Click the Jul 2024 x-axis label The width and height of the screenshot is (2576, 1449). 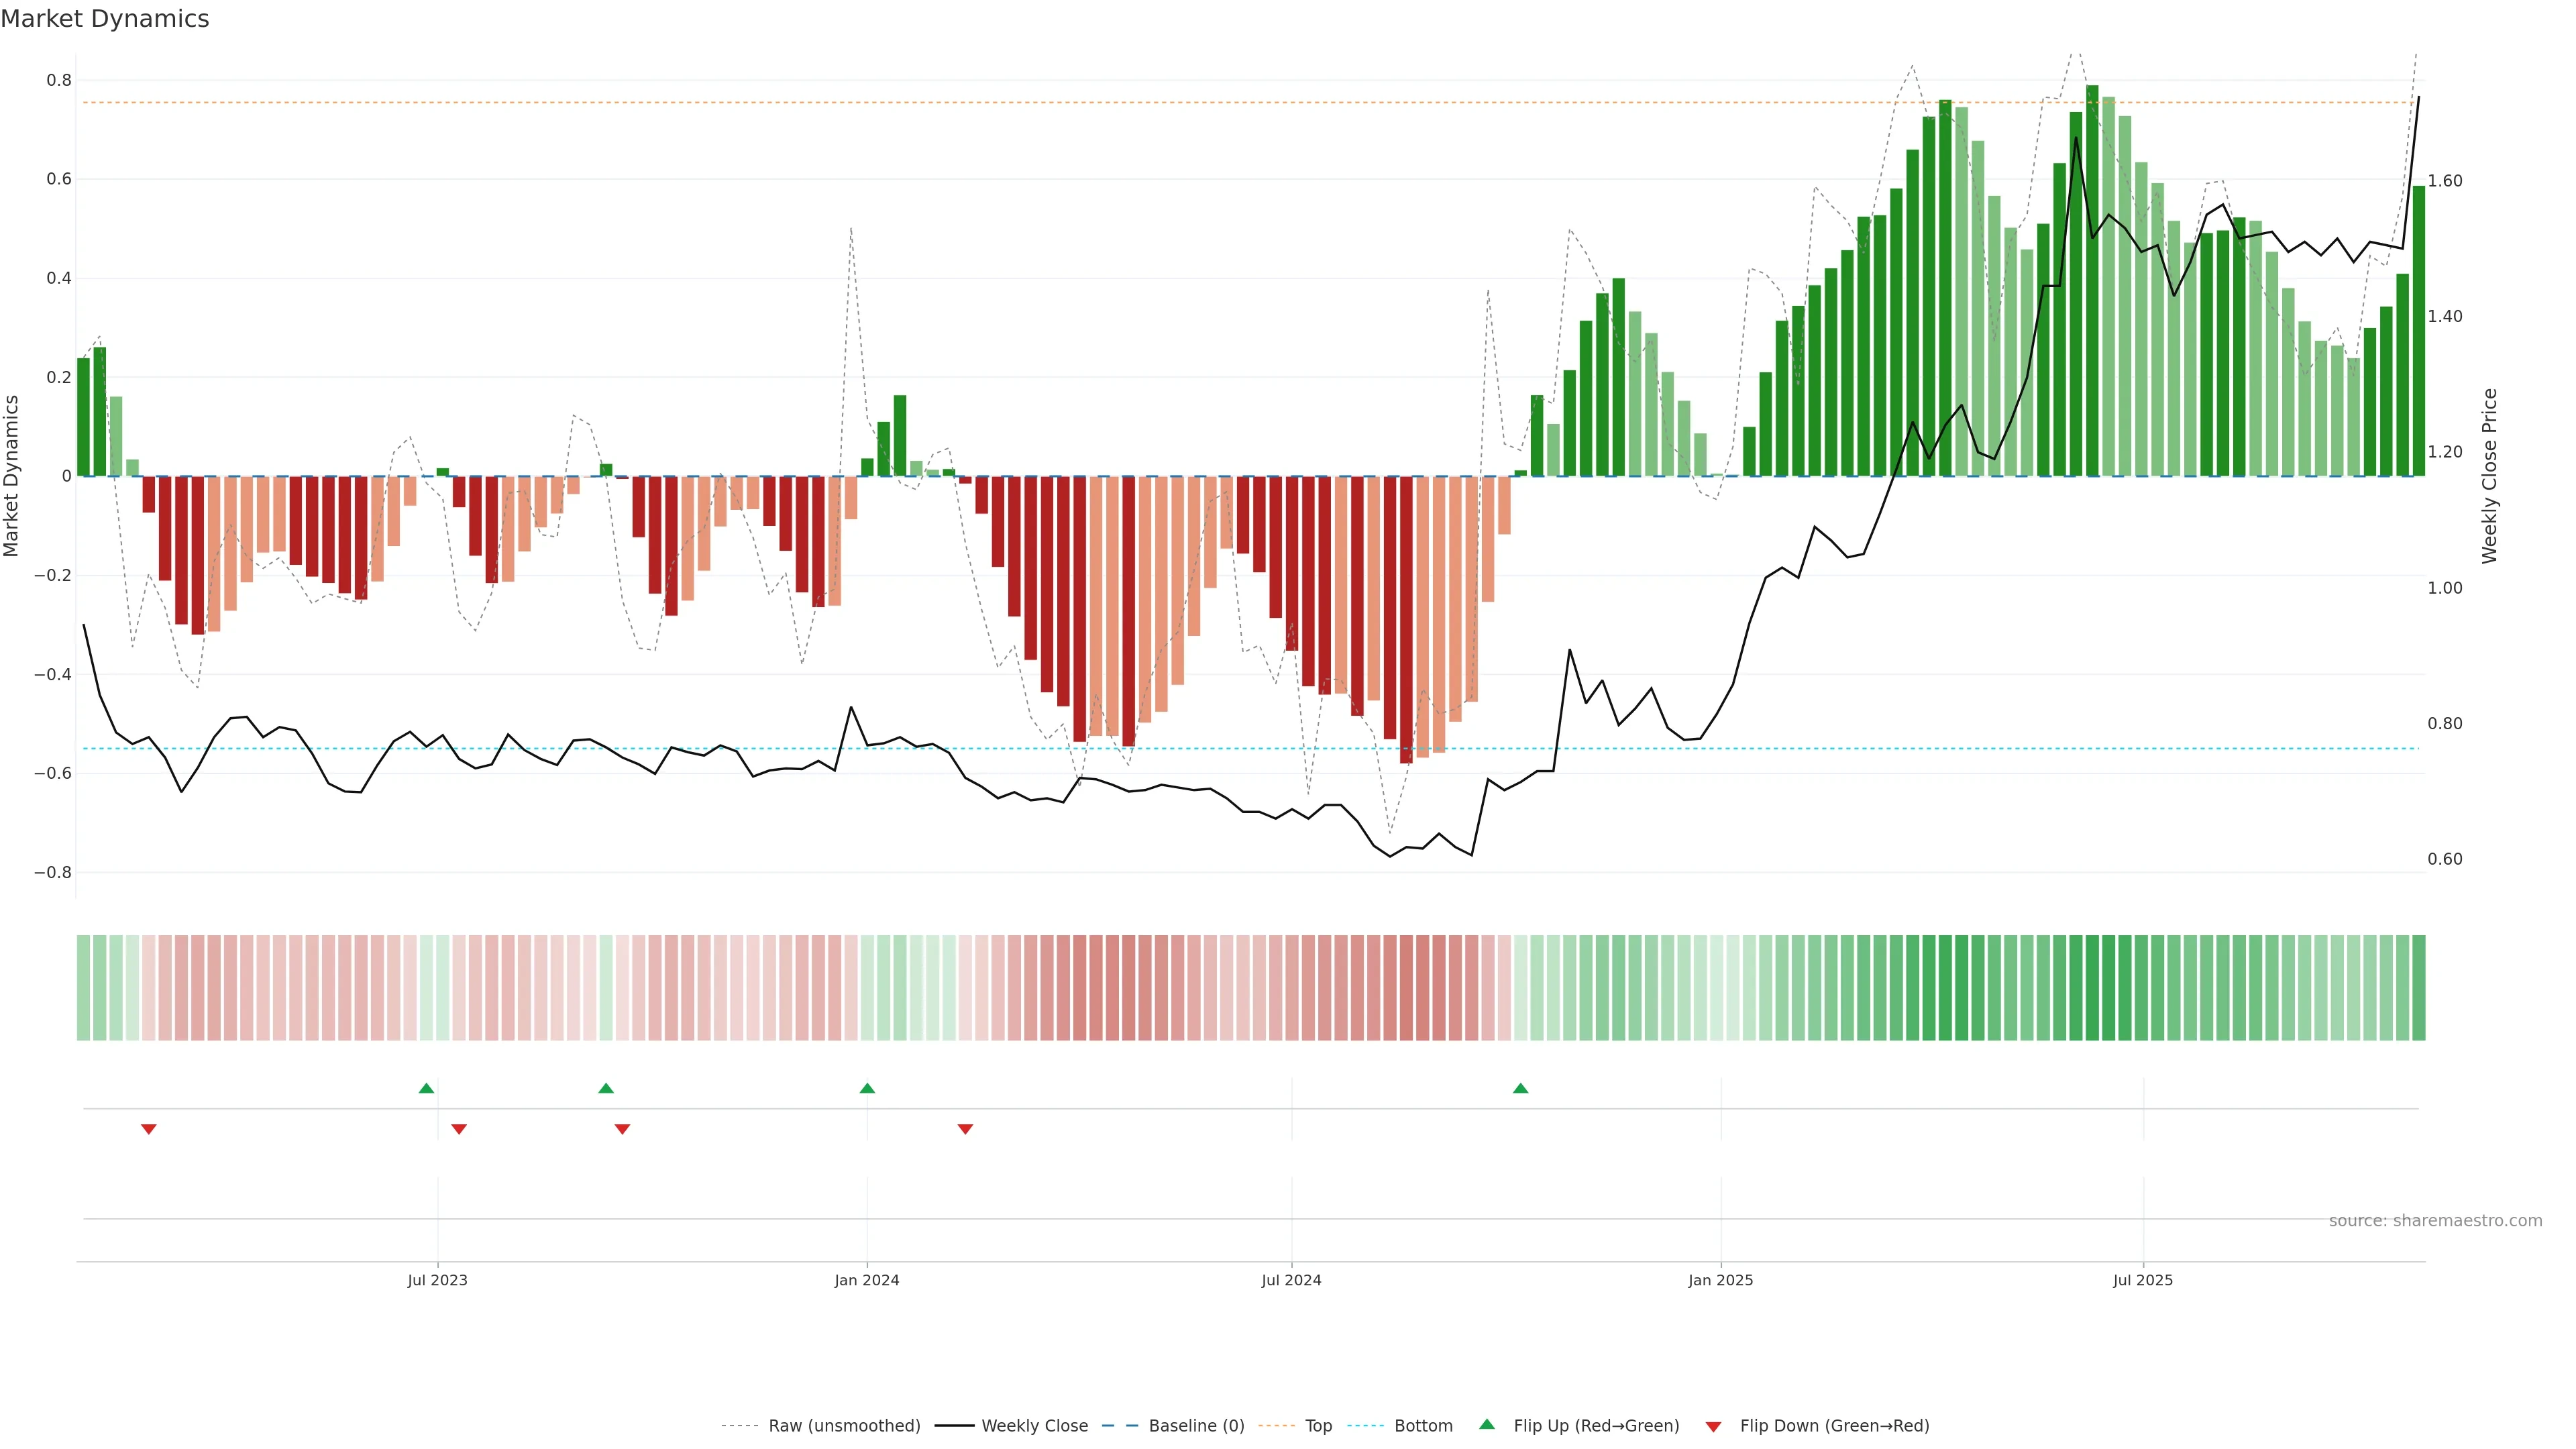coord(1291,1280)
